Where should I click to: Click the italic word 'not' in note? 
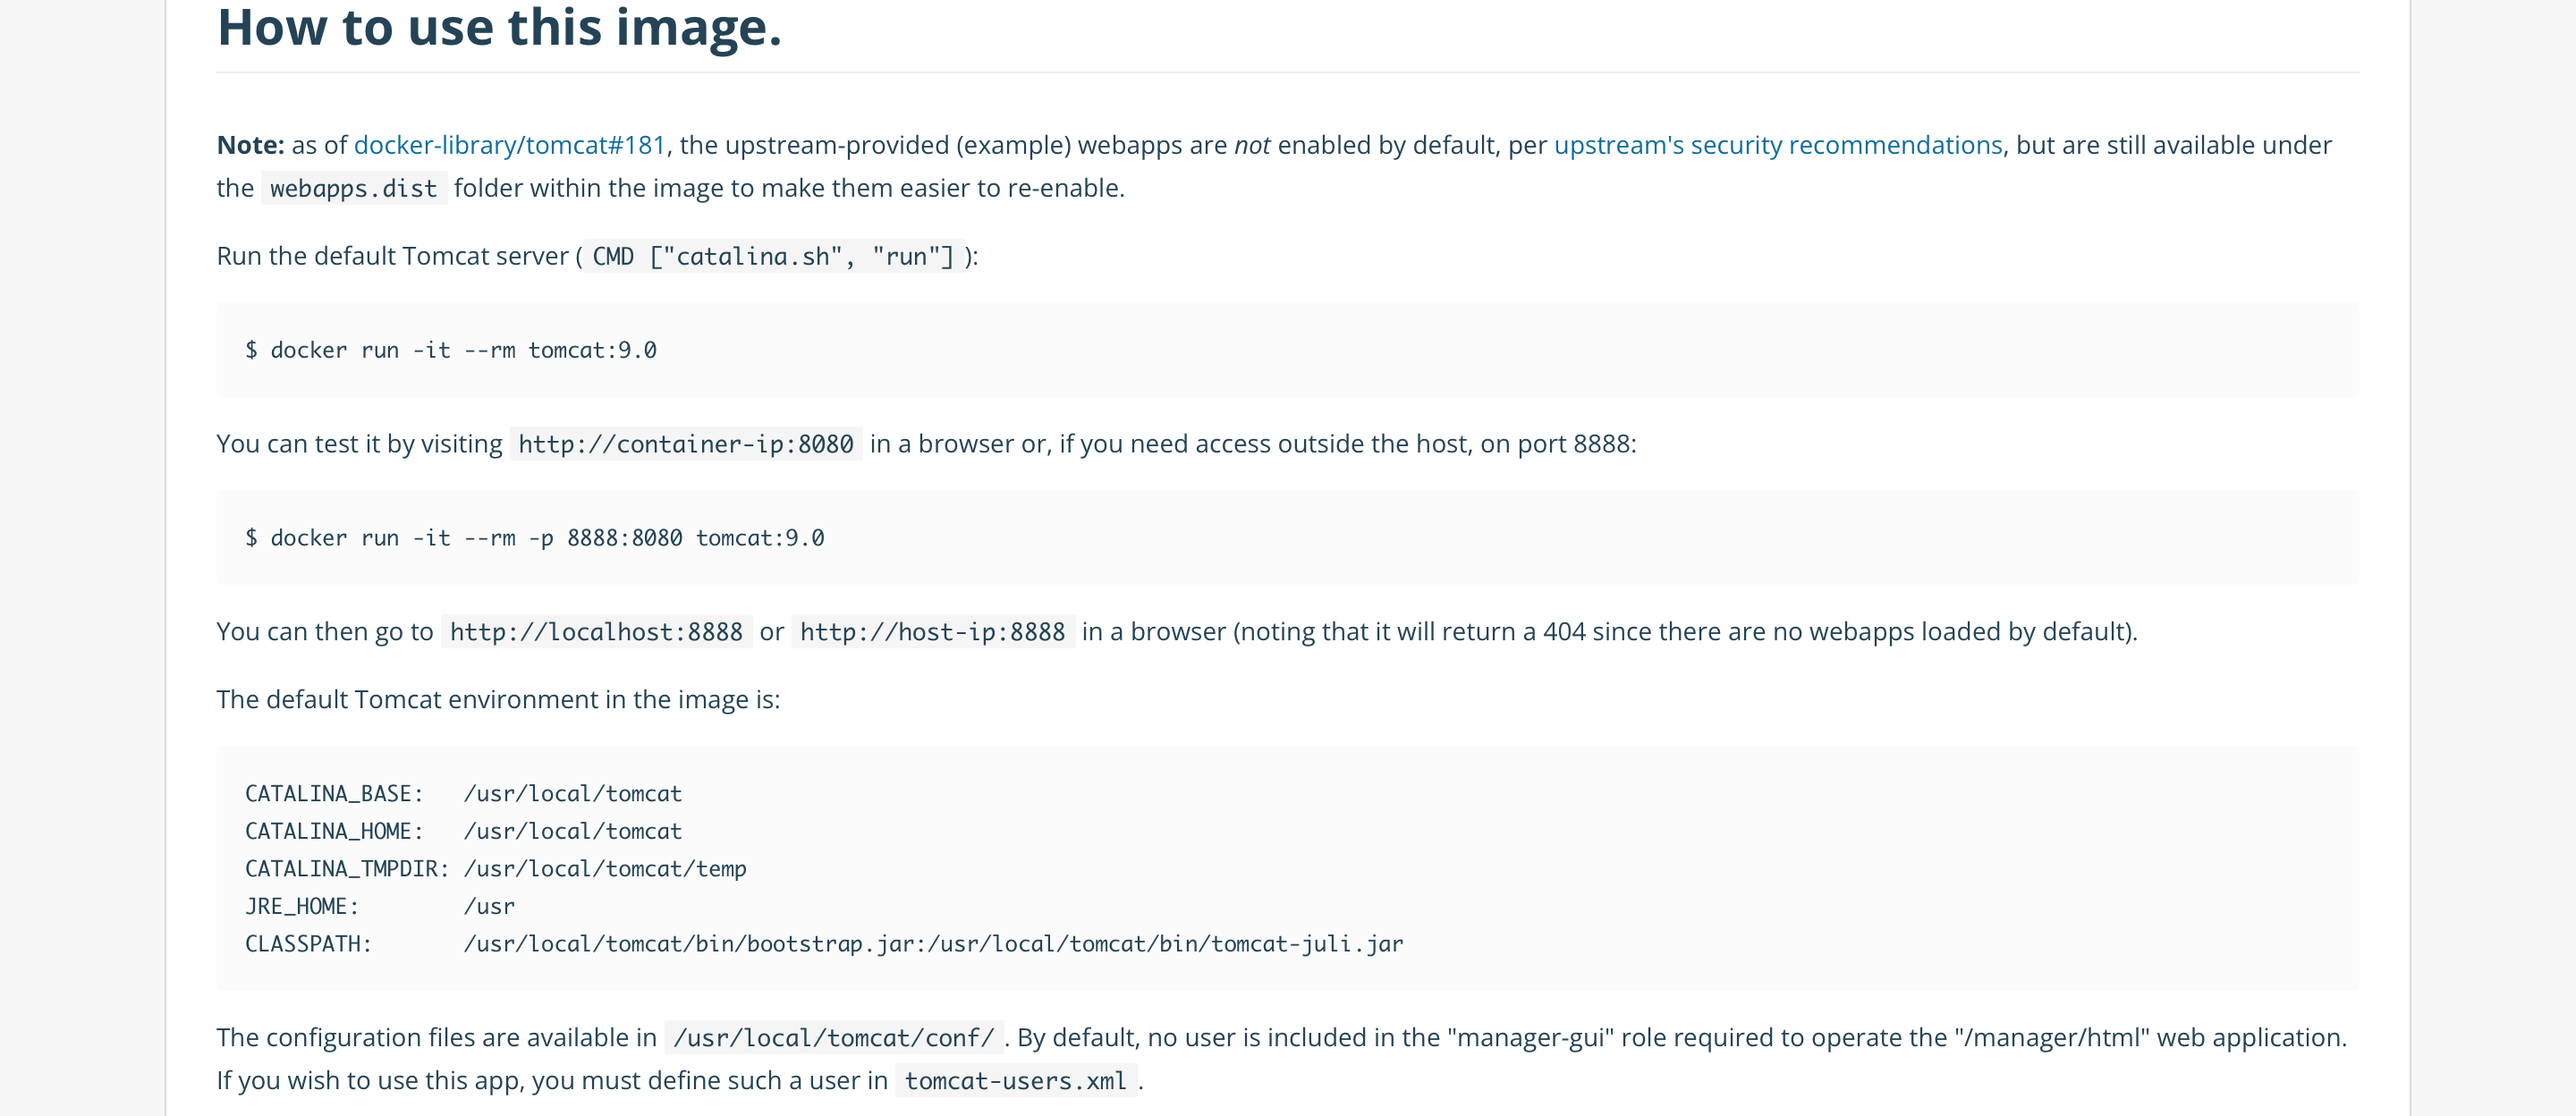click(x=1251, y=145)
